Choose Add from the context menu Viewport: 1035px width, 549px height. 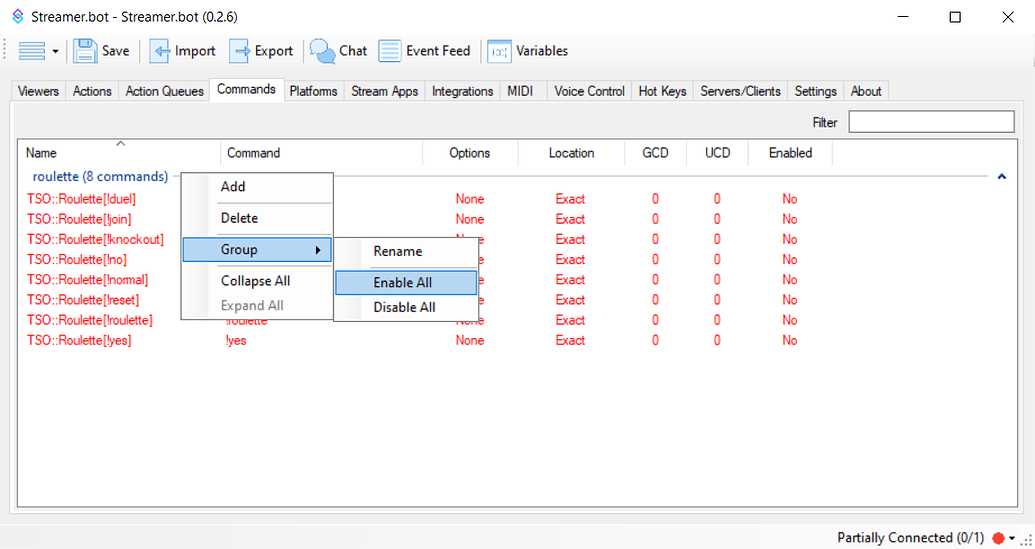[x=257, y=187]
